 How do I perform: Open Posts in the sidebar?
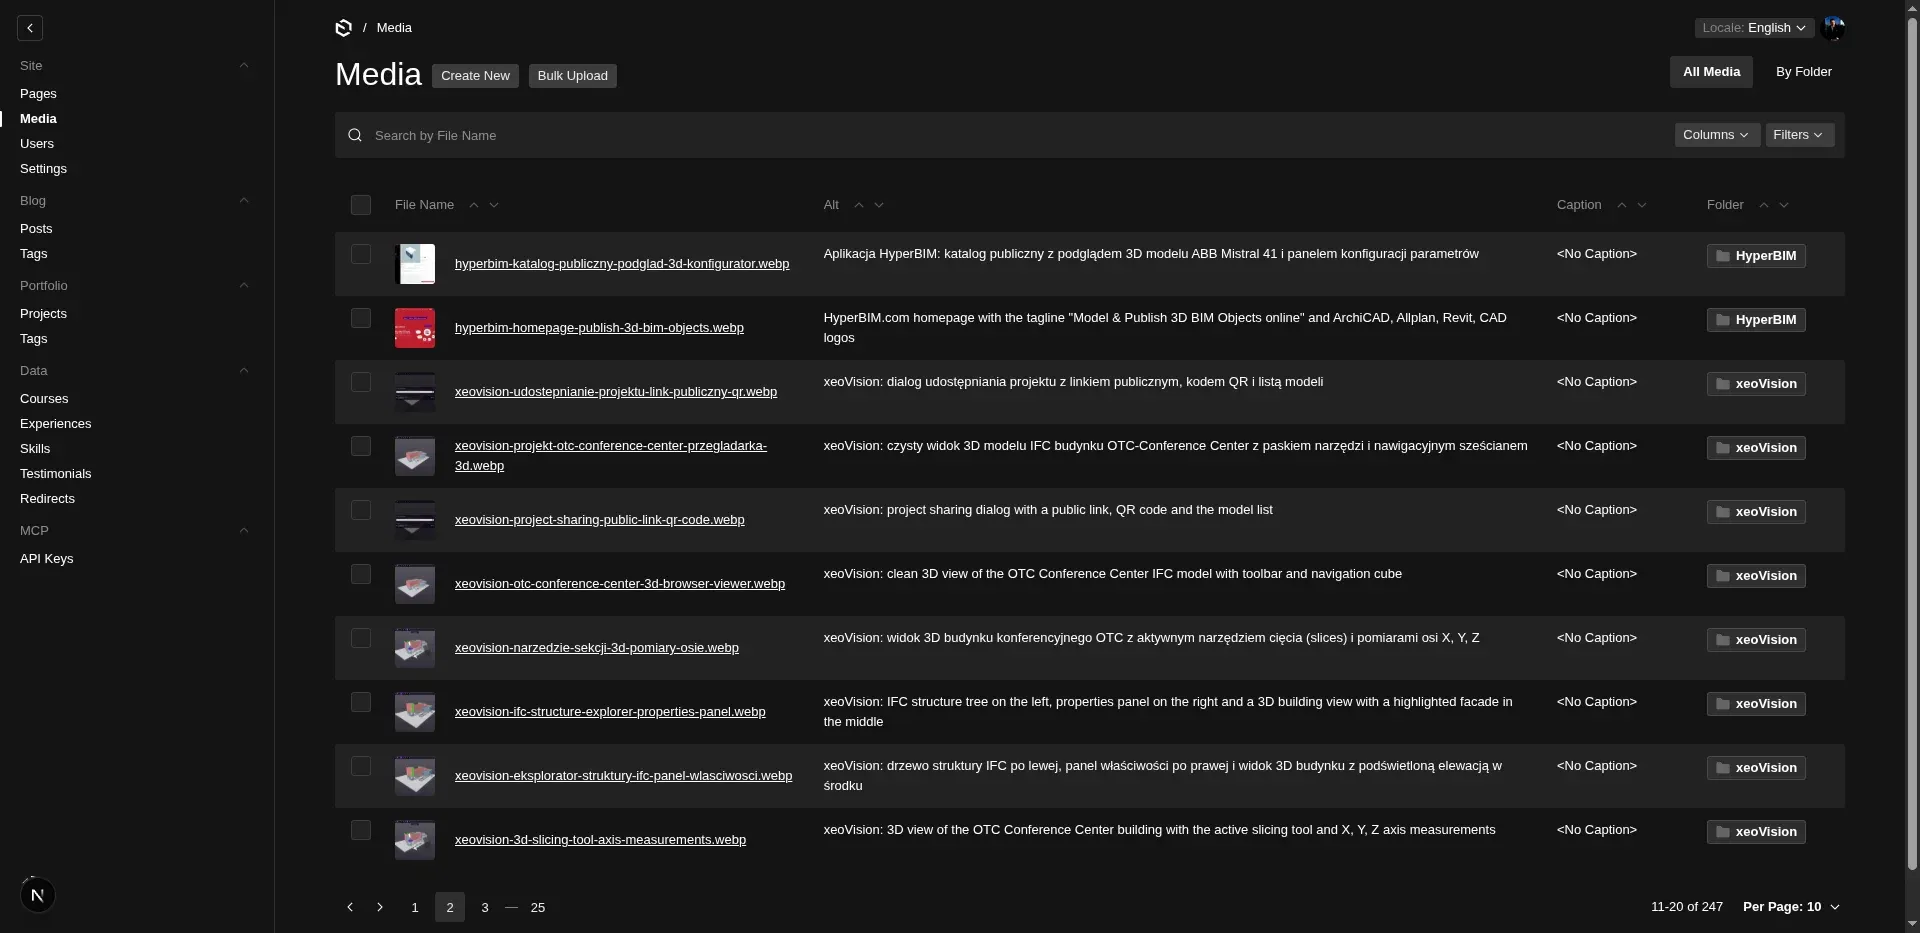[36, 229]
